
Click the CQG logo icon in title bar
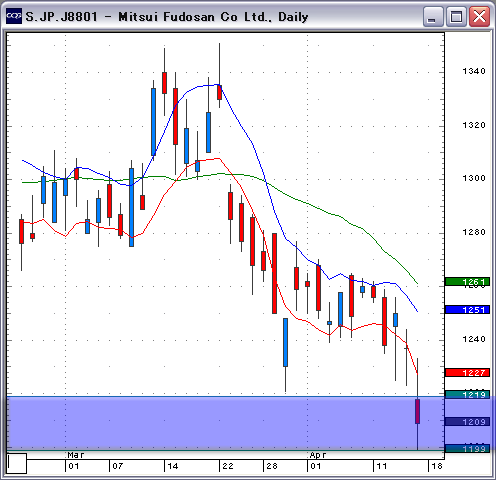(x=14, y=16)
